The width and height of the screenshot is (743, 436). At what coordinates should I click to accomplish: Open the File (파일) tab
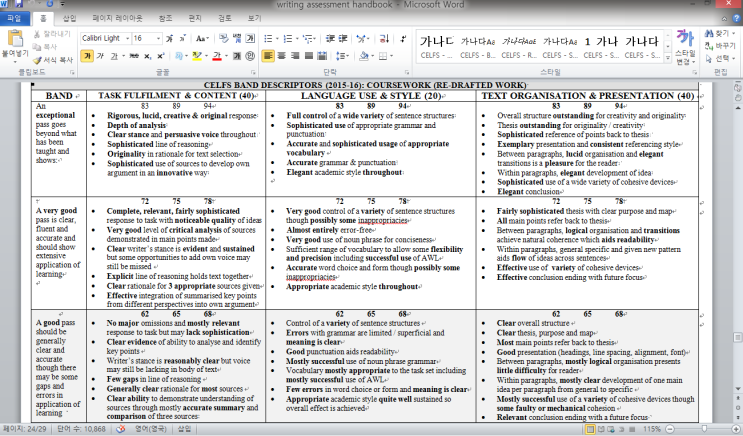(x=15, y=18)
